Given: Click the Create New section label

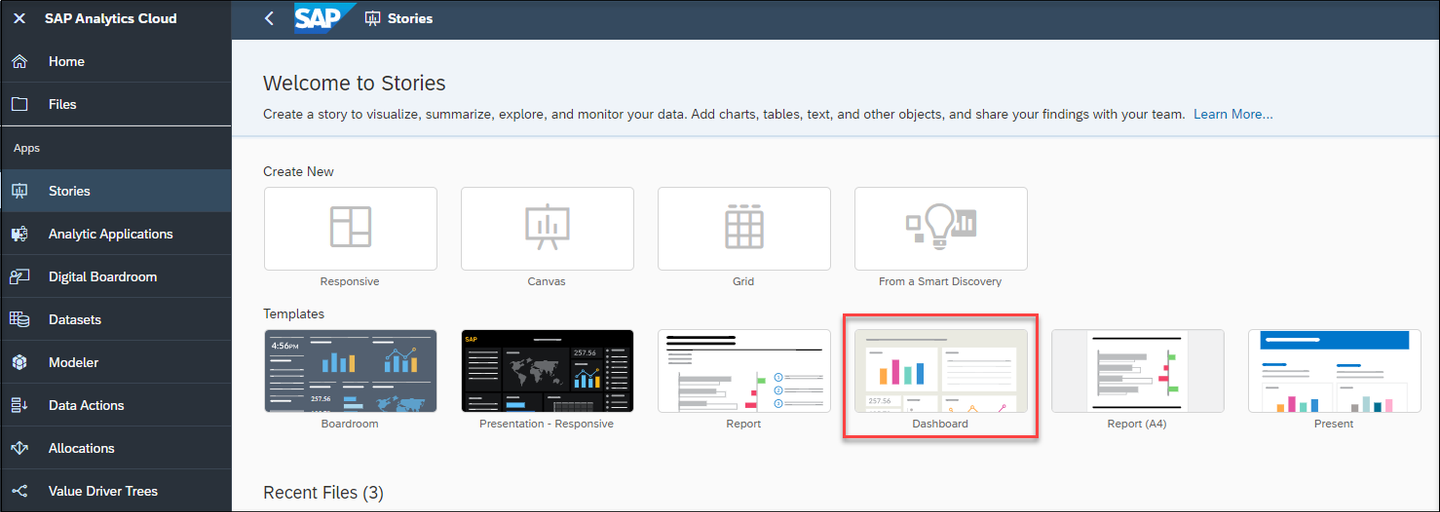Looking at the screenshot, I should point(299,171).
